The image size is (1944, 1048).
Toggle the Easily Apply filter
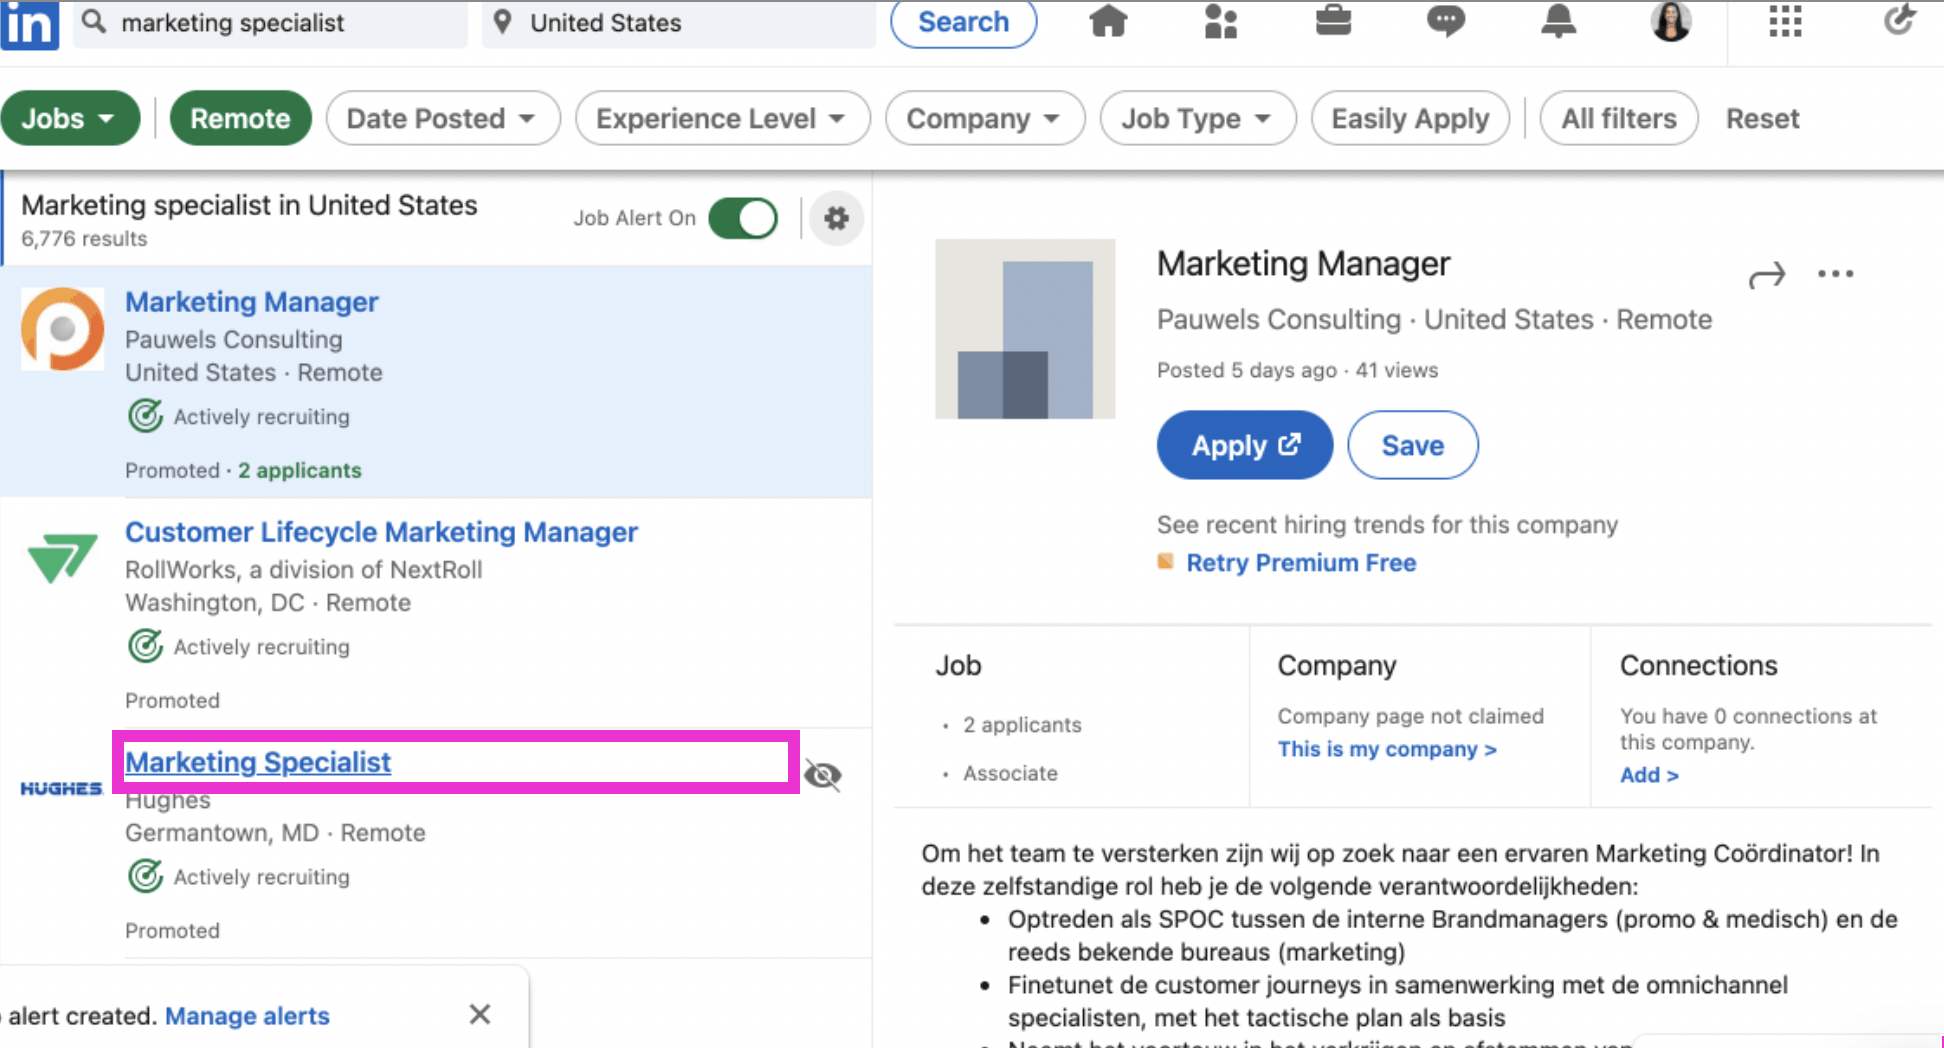(x=1410, y=118)
